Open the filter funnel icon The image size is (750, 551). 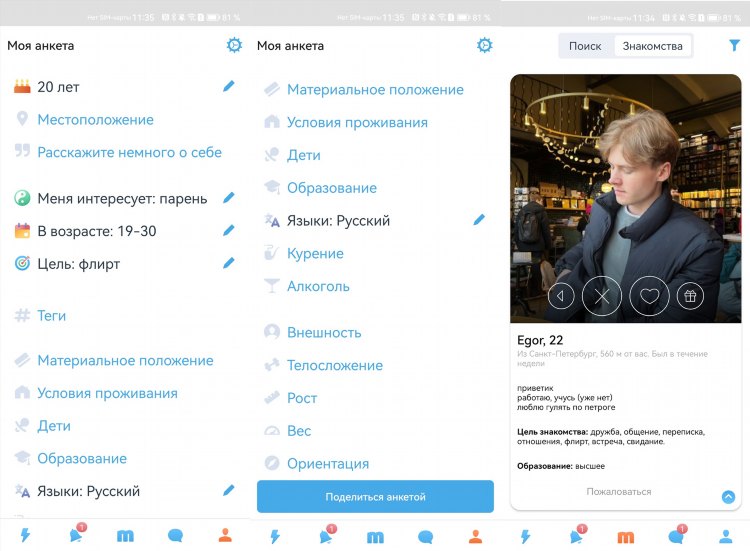734,45
